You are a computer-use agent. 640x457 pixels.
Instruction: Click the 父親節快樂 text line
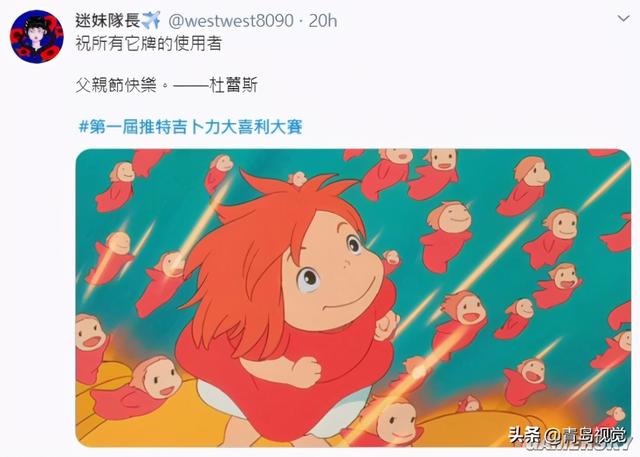tap(116, 85)
